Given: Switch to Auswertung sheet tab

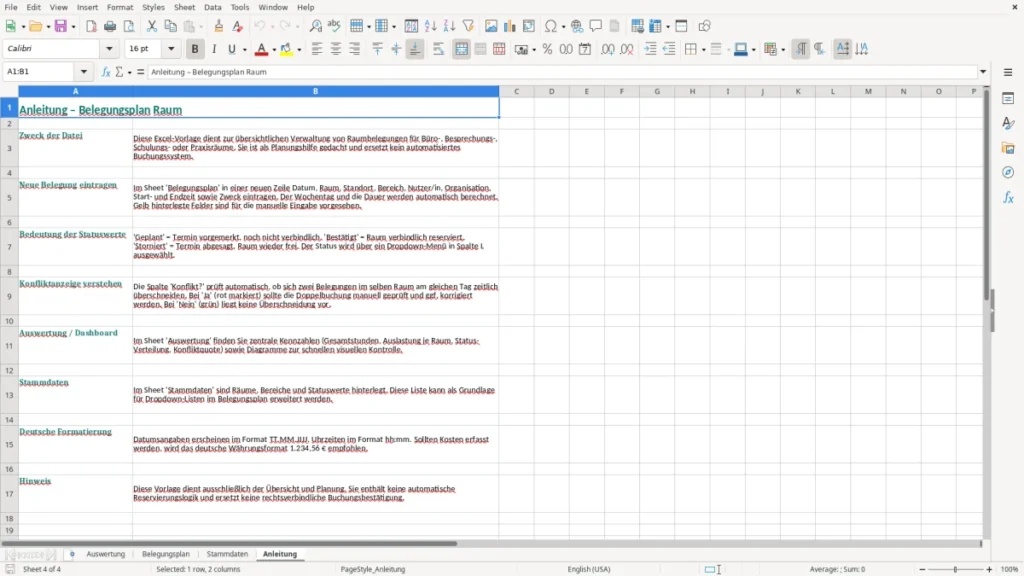Looking at the screenshot, I should 106,554.
